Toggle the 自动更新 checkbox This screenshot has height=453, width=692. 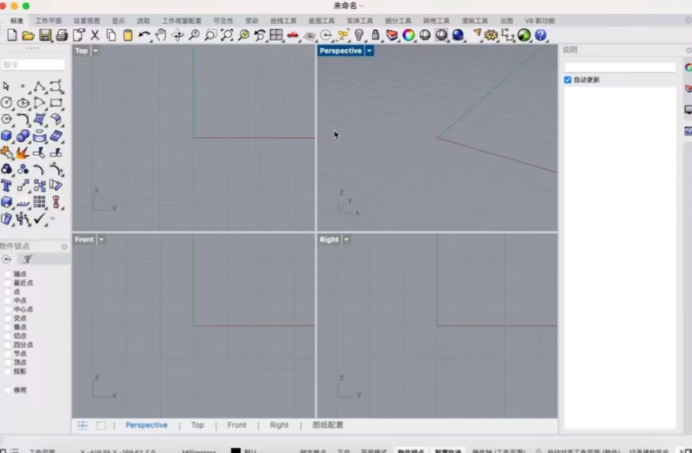(568, 80)
